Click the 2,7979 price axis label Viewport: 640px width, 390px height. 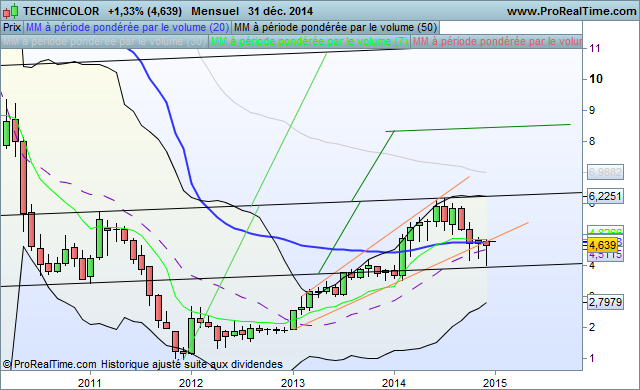tap(605, 302)
